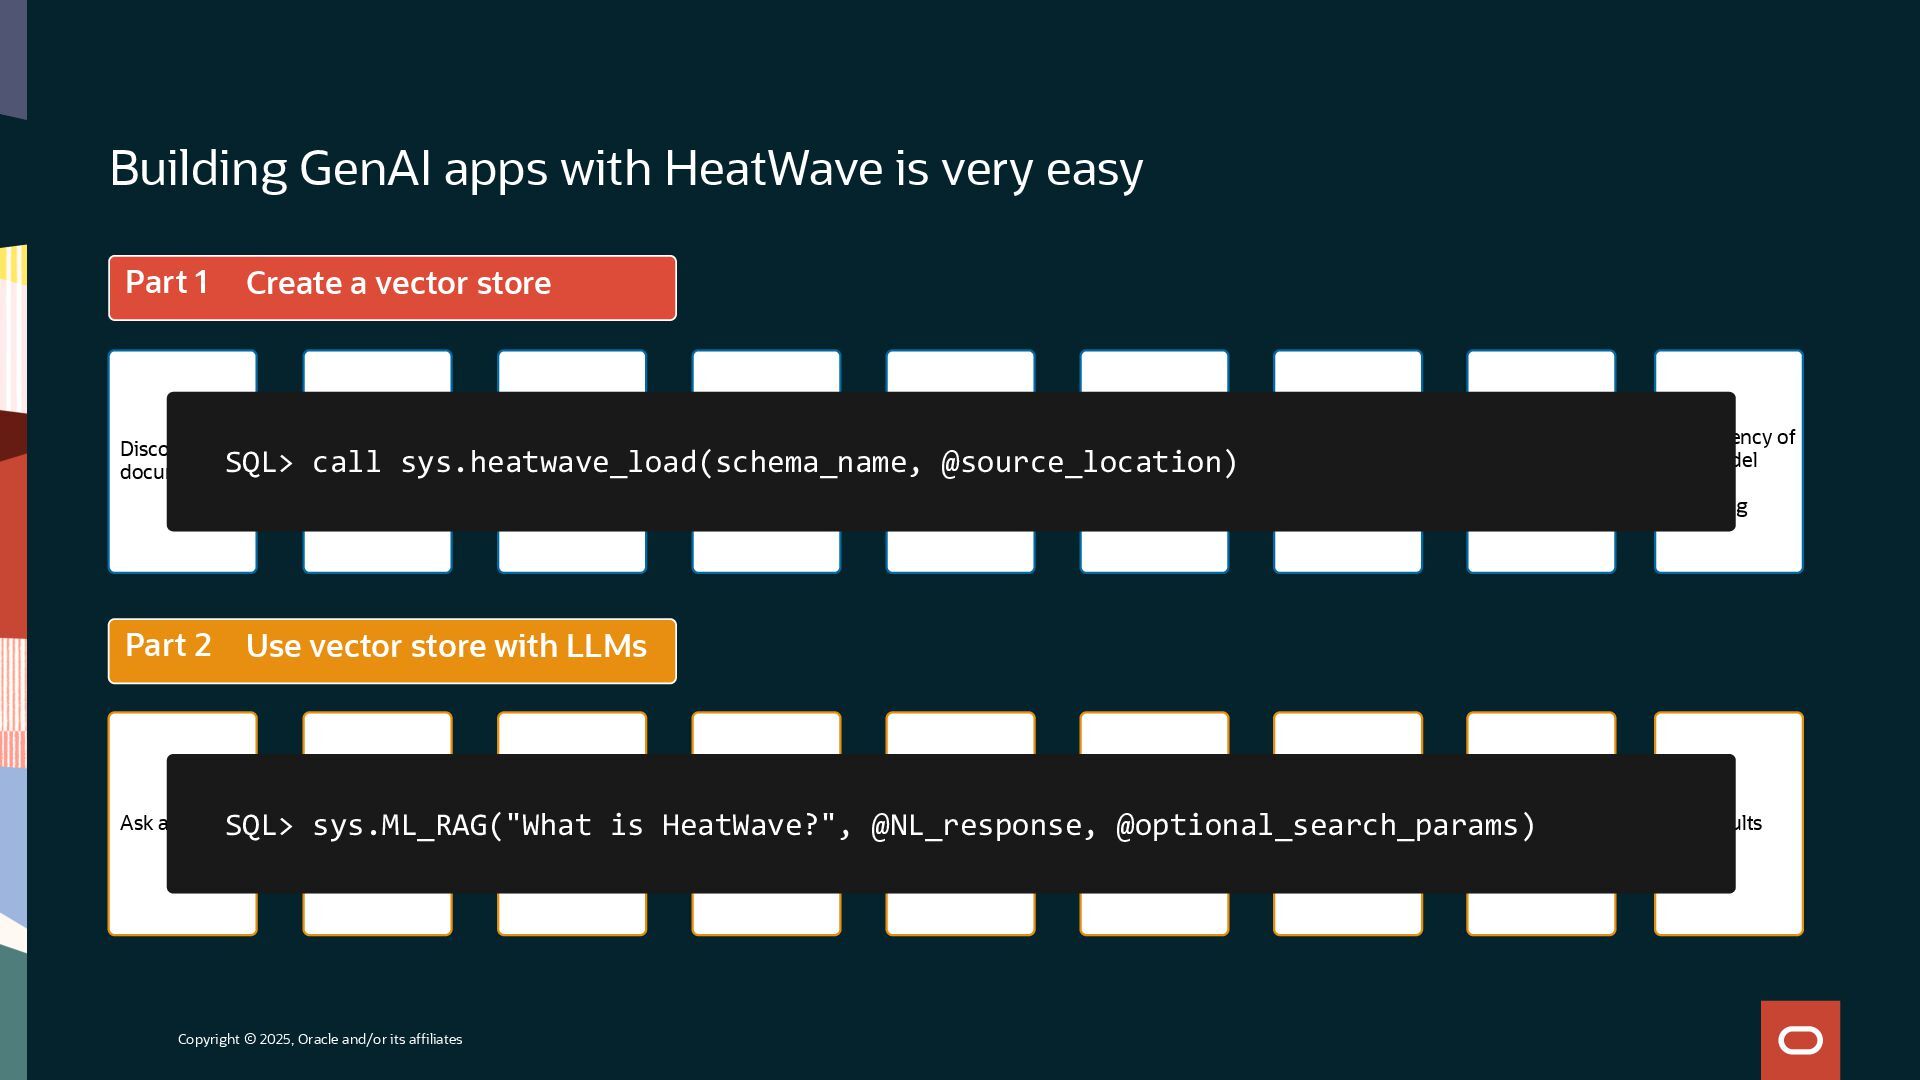Click the 'Use vector store with LLMs' heading text
The height and width of the screenshot is (1080, 1920).
pyautogui.click(x=446, y=647)
